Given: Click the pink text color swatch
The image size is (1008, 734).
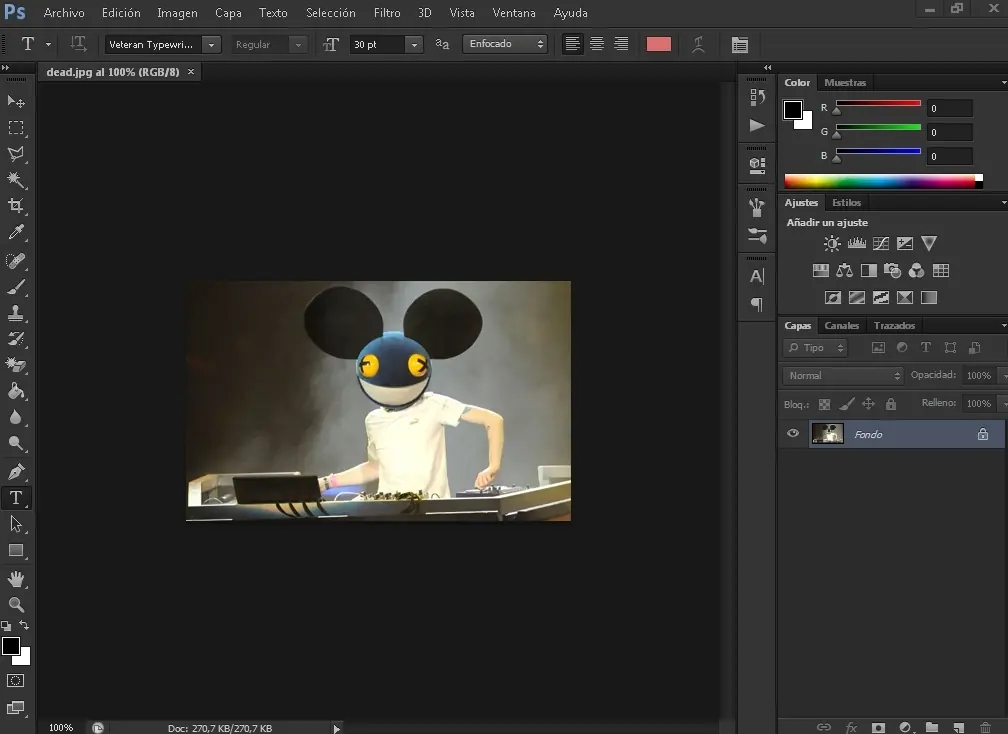Looking at the screenshot, I should pos(658,44).
